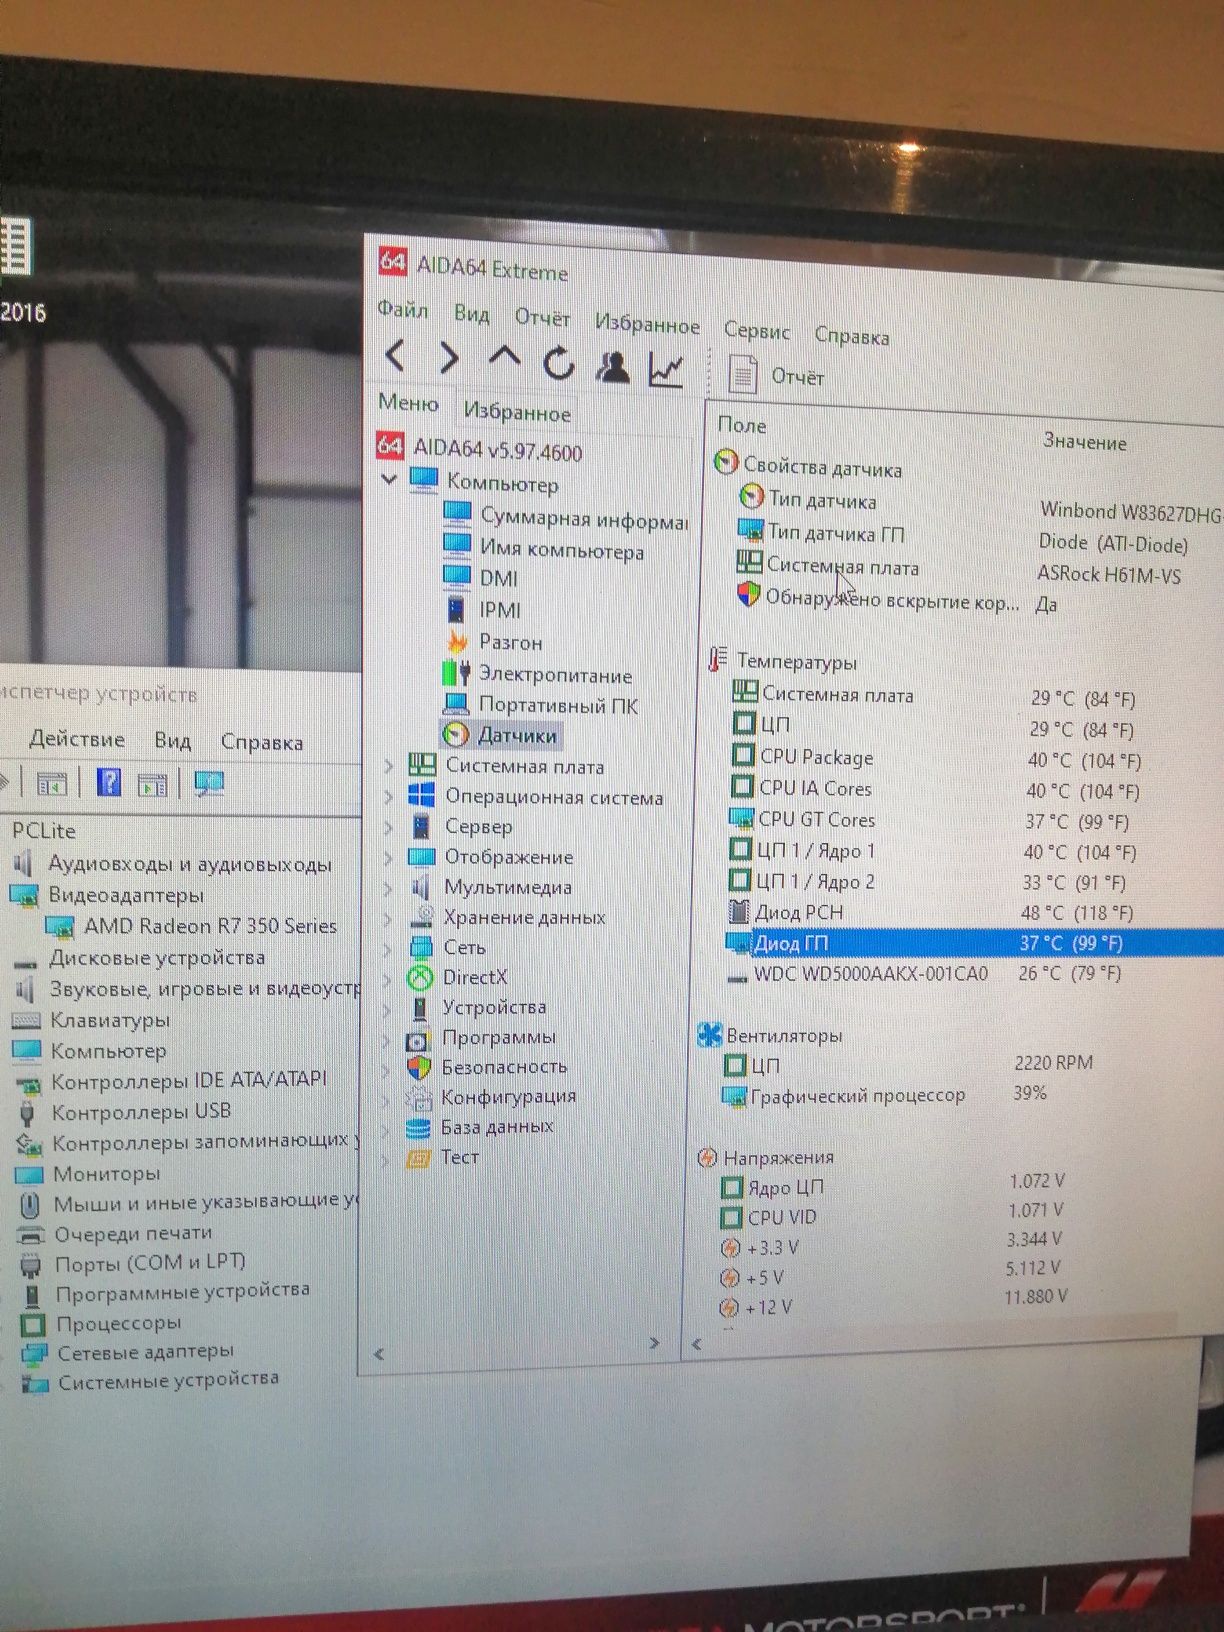Viewport: 1224px width, 1632px height.
Task: Open the Файл menu
Action: click(403, 309)
